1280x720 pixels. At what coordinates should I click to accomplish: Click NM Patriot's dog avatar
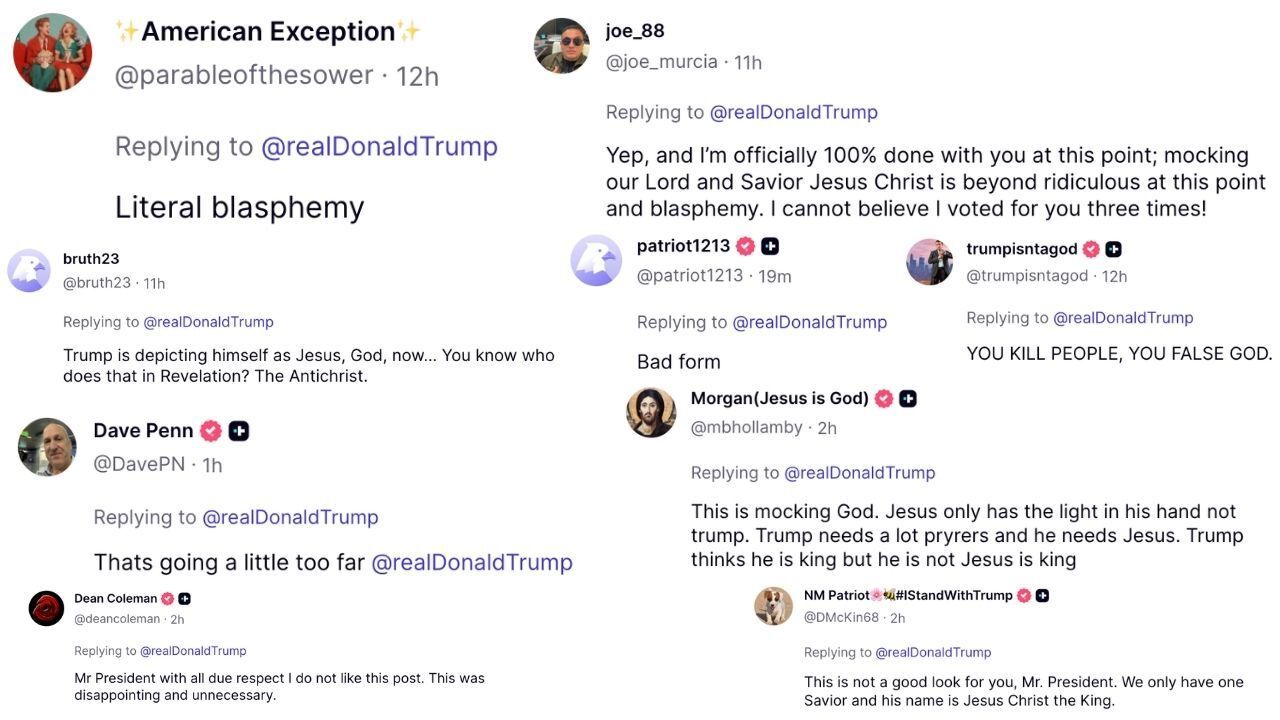coord(773,606)
